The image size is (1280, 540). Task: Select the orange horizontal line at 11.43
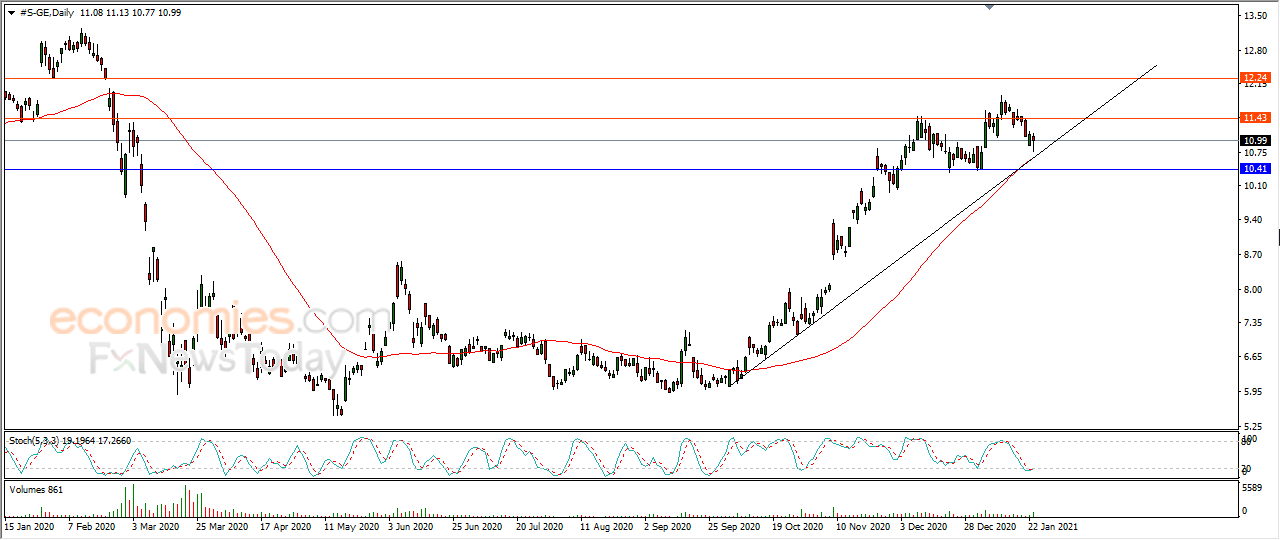pyautogui.click(x=620, y=119)
